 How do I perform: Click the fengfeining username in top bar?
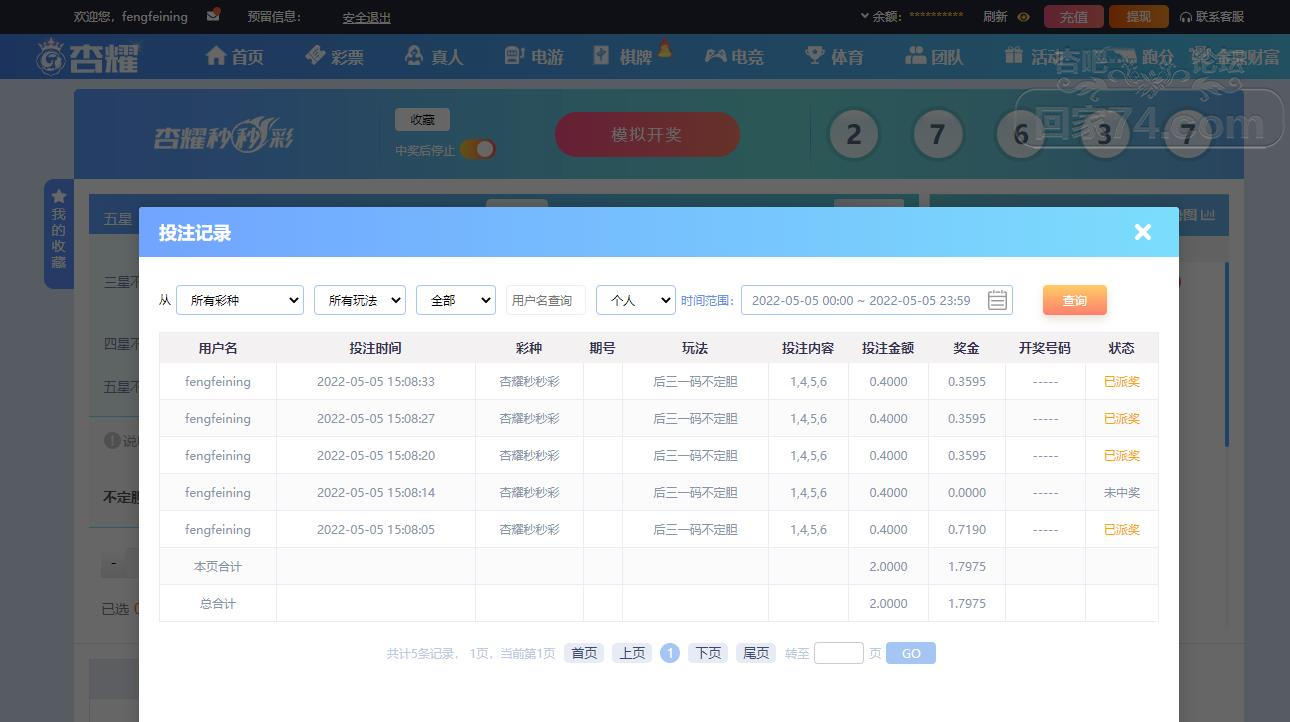click(x=154, y=17)
